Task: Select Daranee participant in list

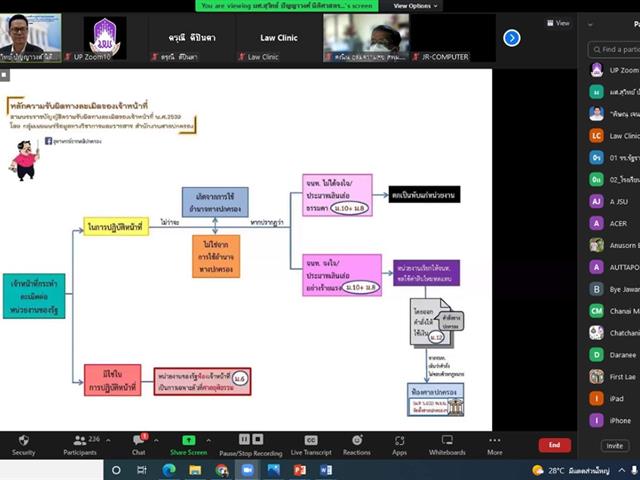Action: [614, 355]
